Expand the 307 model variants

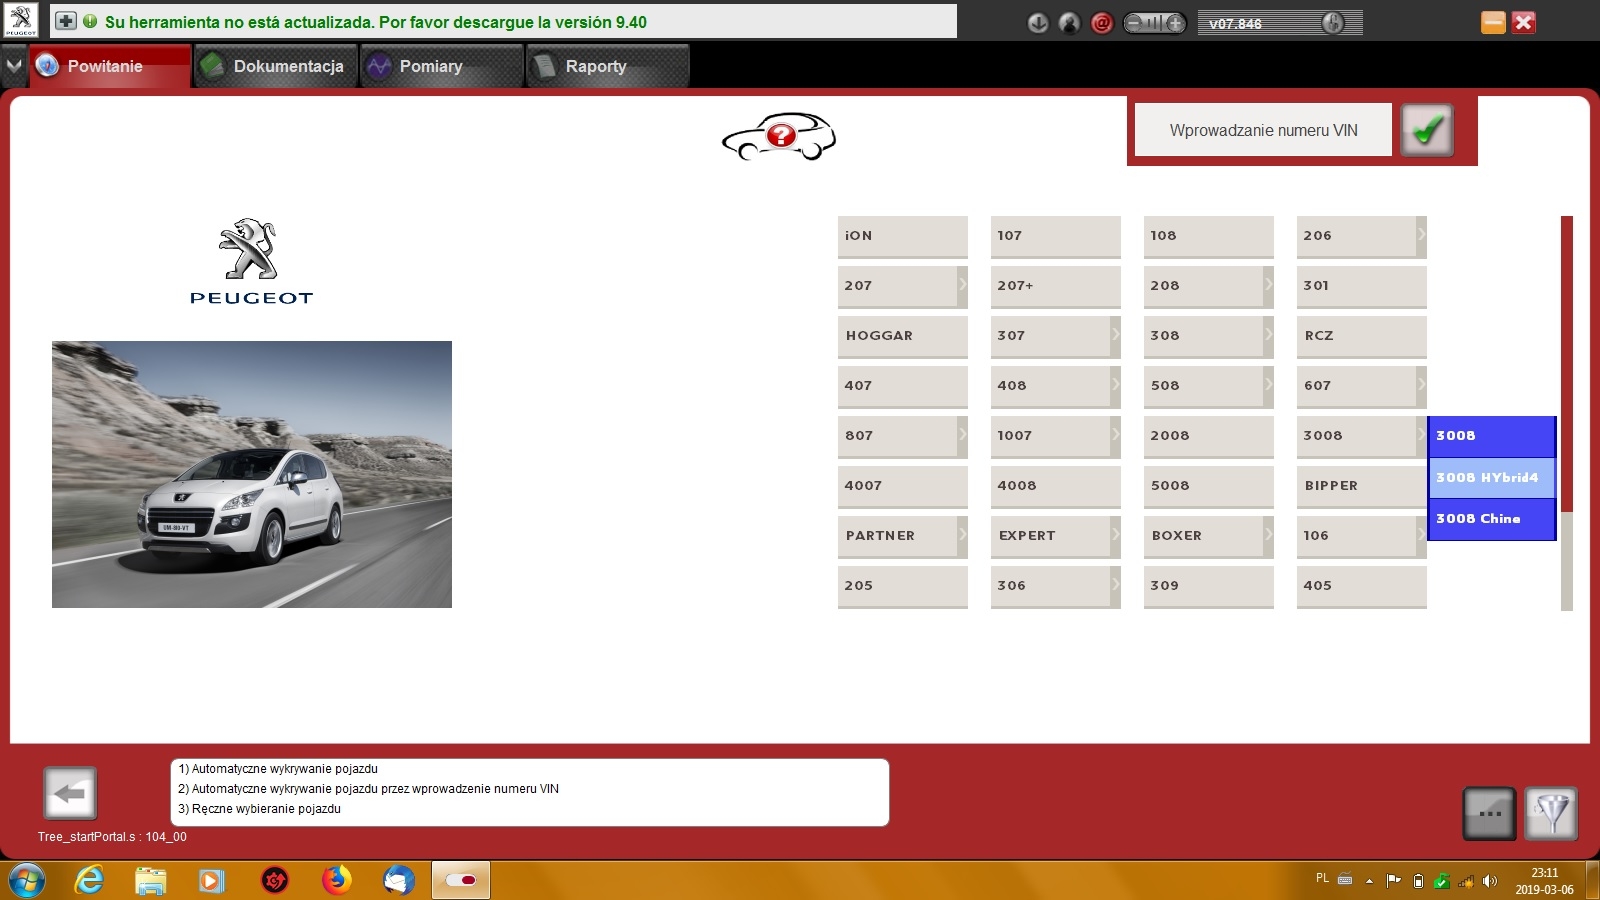click(x=1115, y=336)
